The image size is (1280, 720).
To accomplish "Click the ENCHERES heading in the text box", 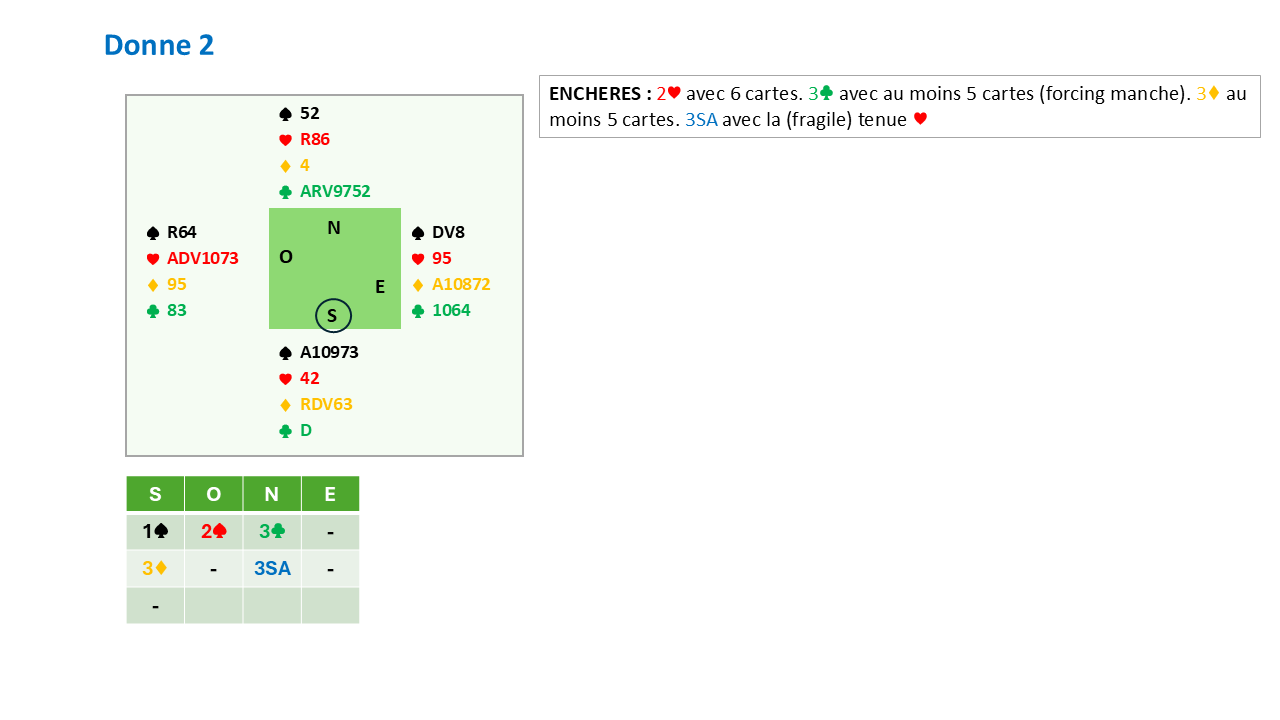I will (x=600, y=94).
